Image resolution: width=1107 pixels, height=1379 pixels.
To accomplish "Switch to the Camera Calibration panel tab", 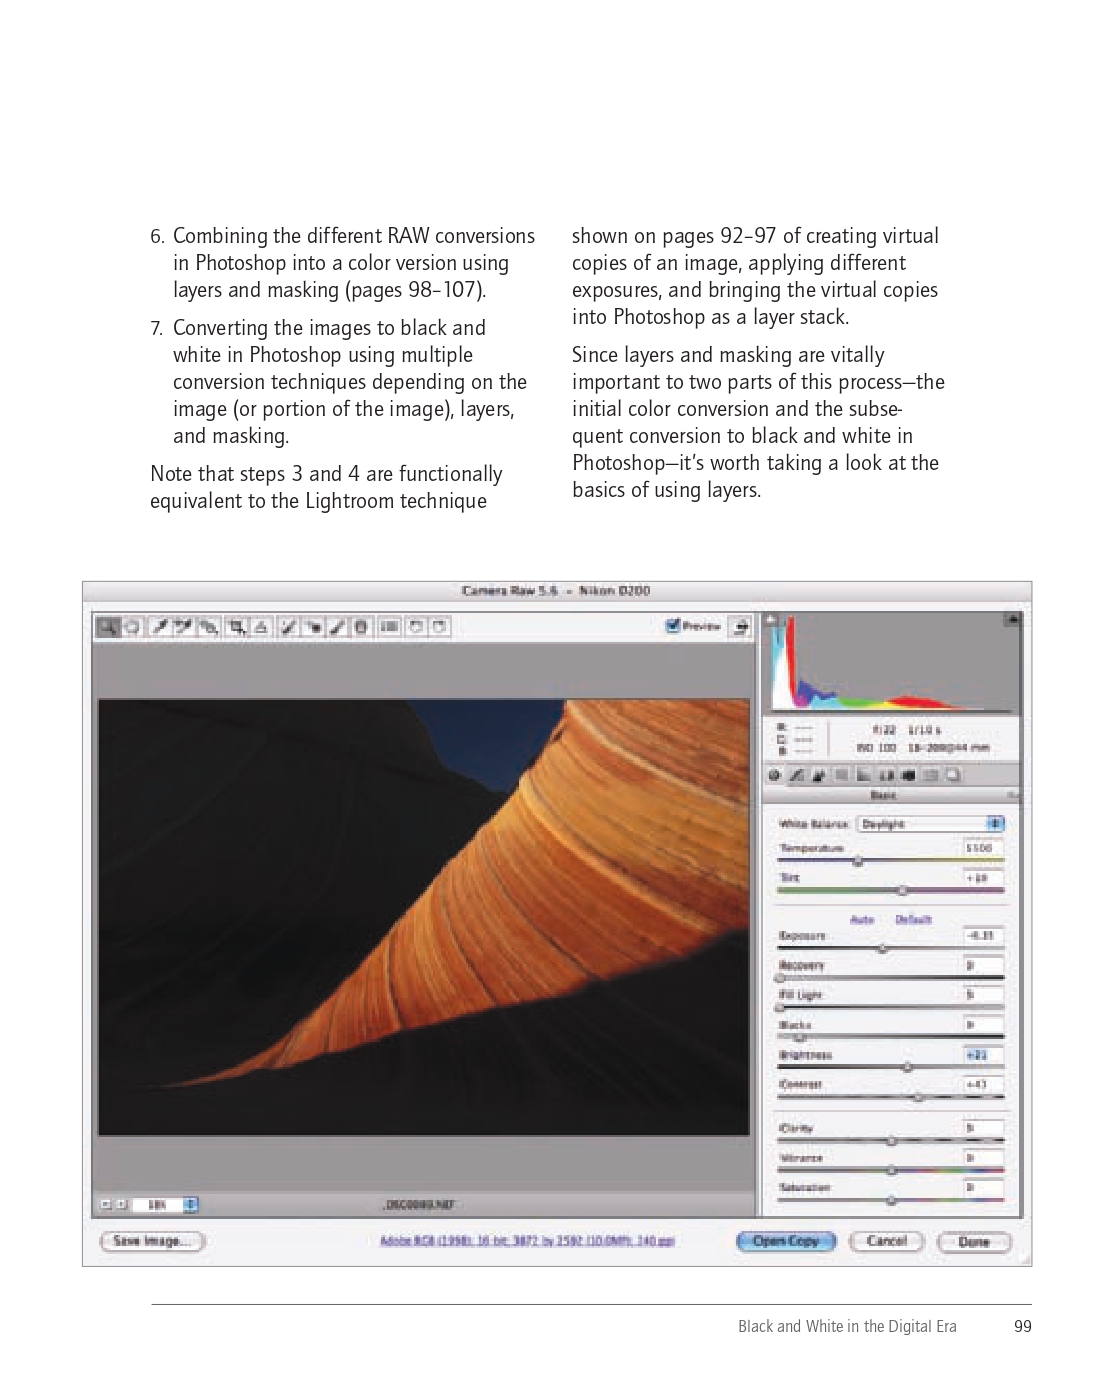I will (909, 775).
